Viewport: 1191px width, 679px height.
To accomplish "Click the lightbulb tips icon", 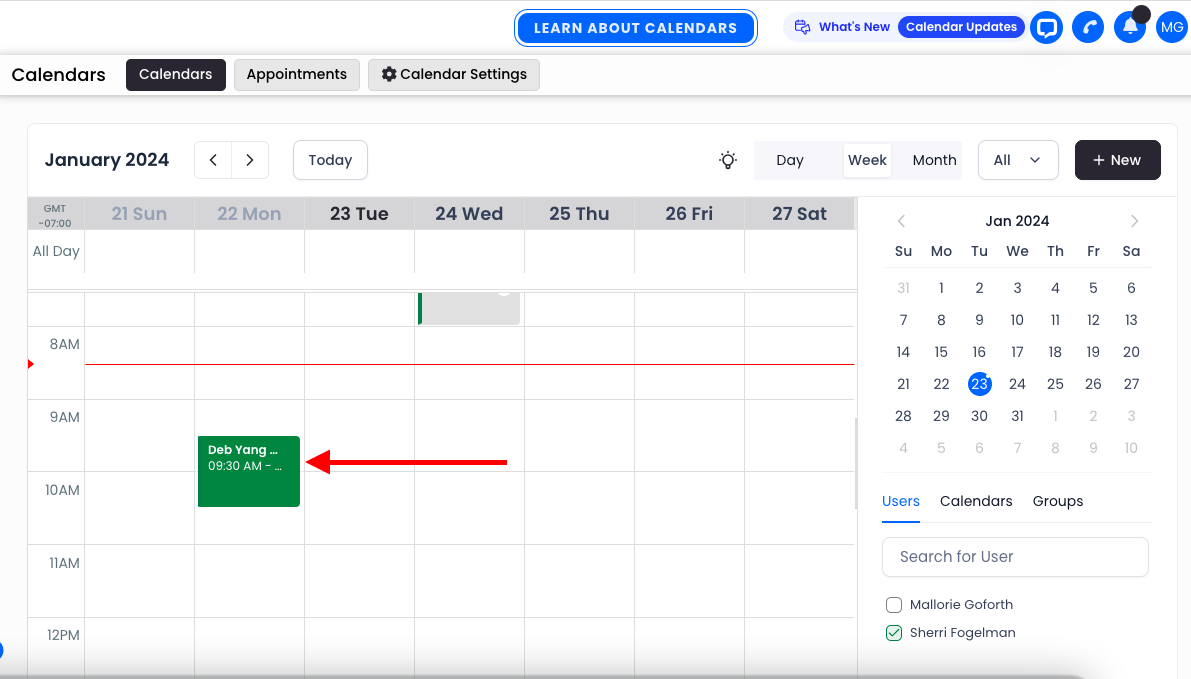I will pyautogui.click(x=728, y=160).
